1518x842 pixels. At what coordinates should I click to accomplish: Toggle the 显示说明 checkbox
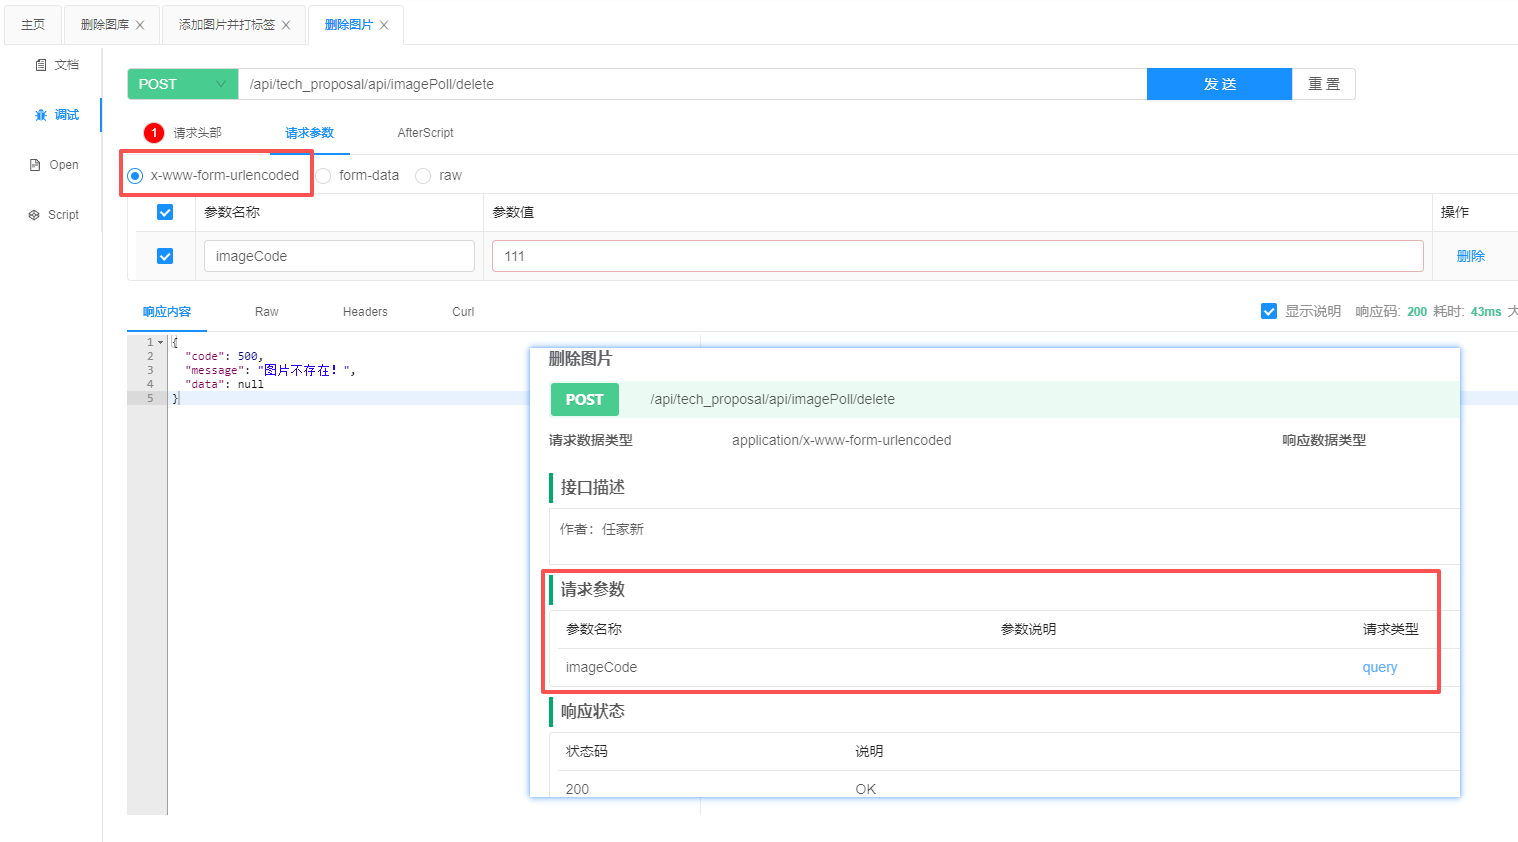[1269, 311]
